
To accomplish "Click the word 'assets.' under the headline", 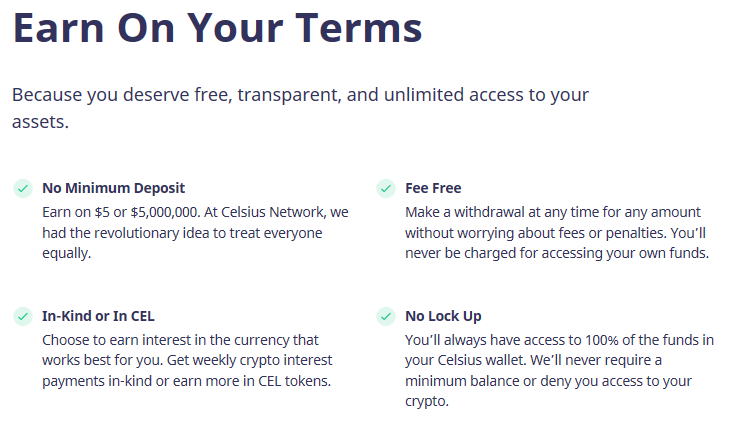I will point(40,122).
